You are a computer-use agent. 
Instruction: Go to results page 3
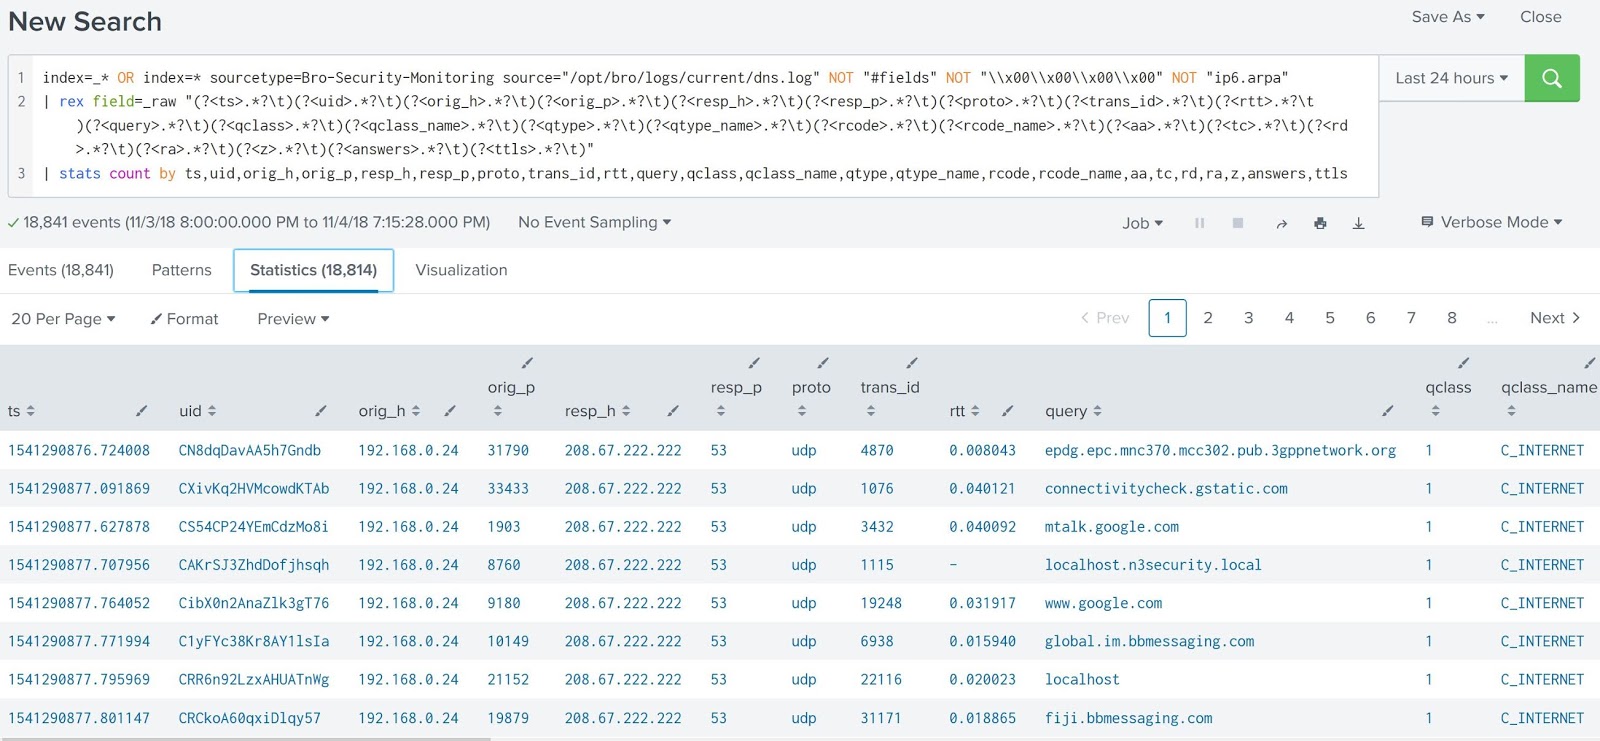1248,318
